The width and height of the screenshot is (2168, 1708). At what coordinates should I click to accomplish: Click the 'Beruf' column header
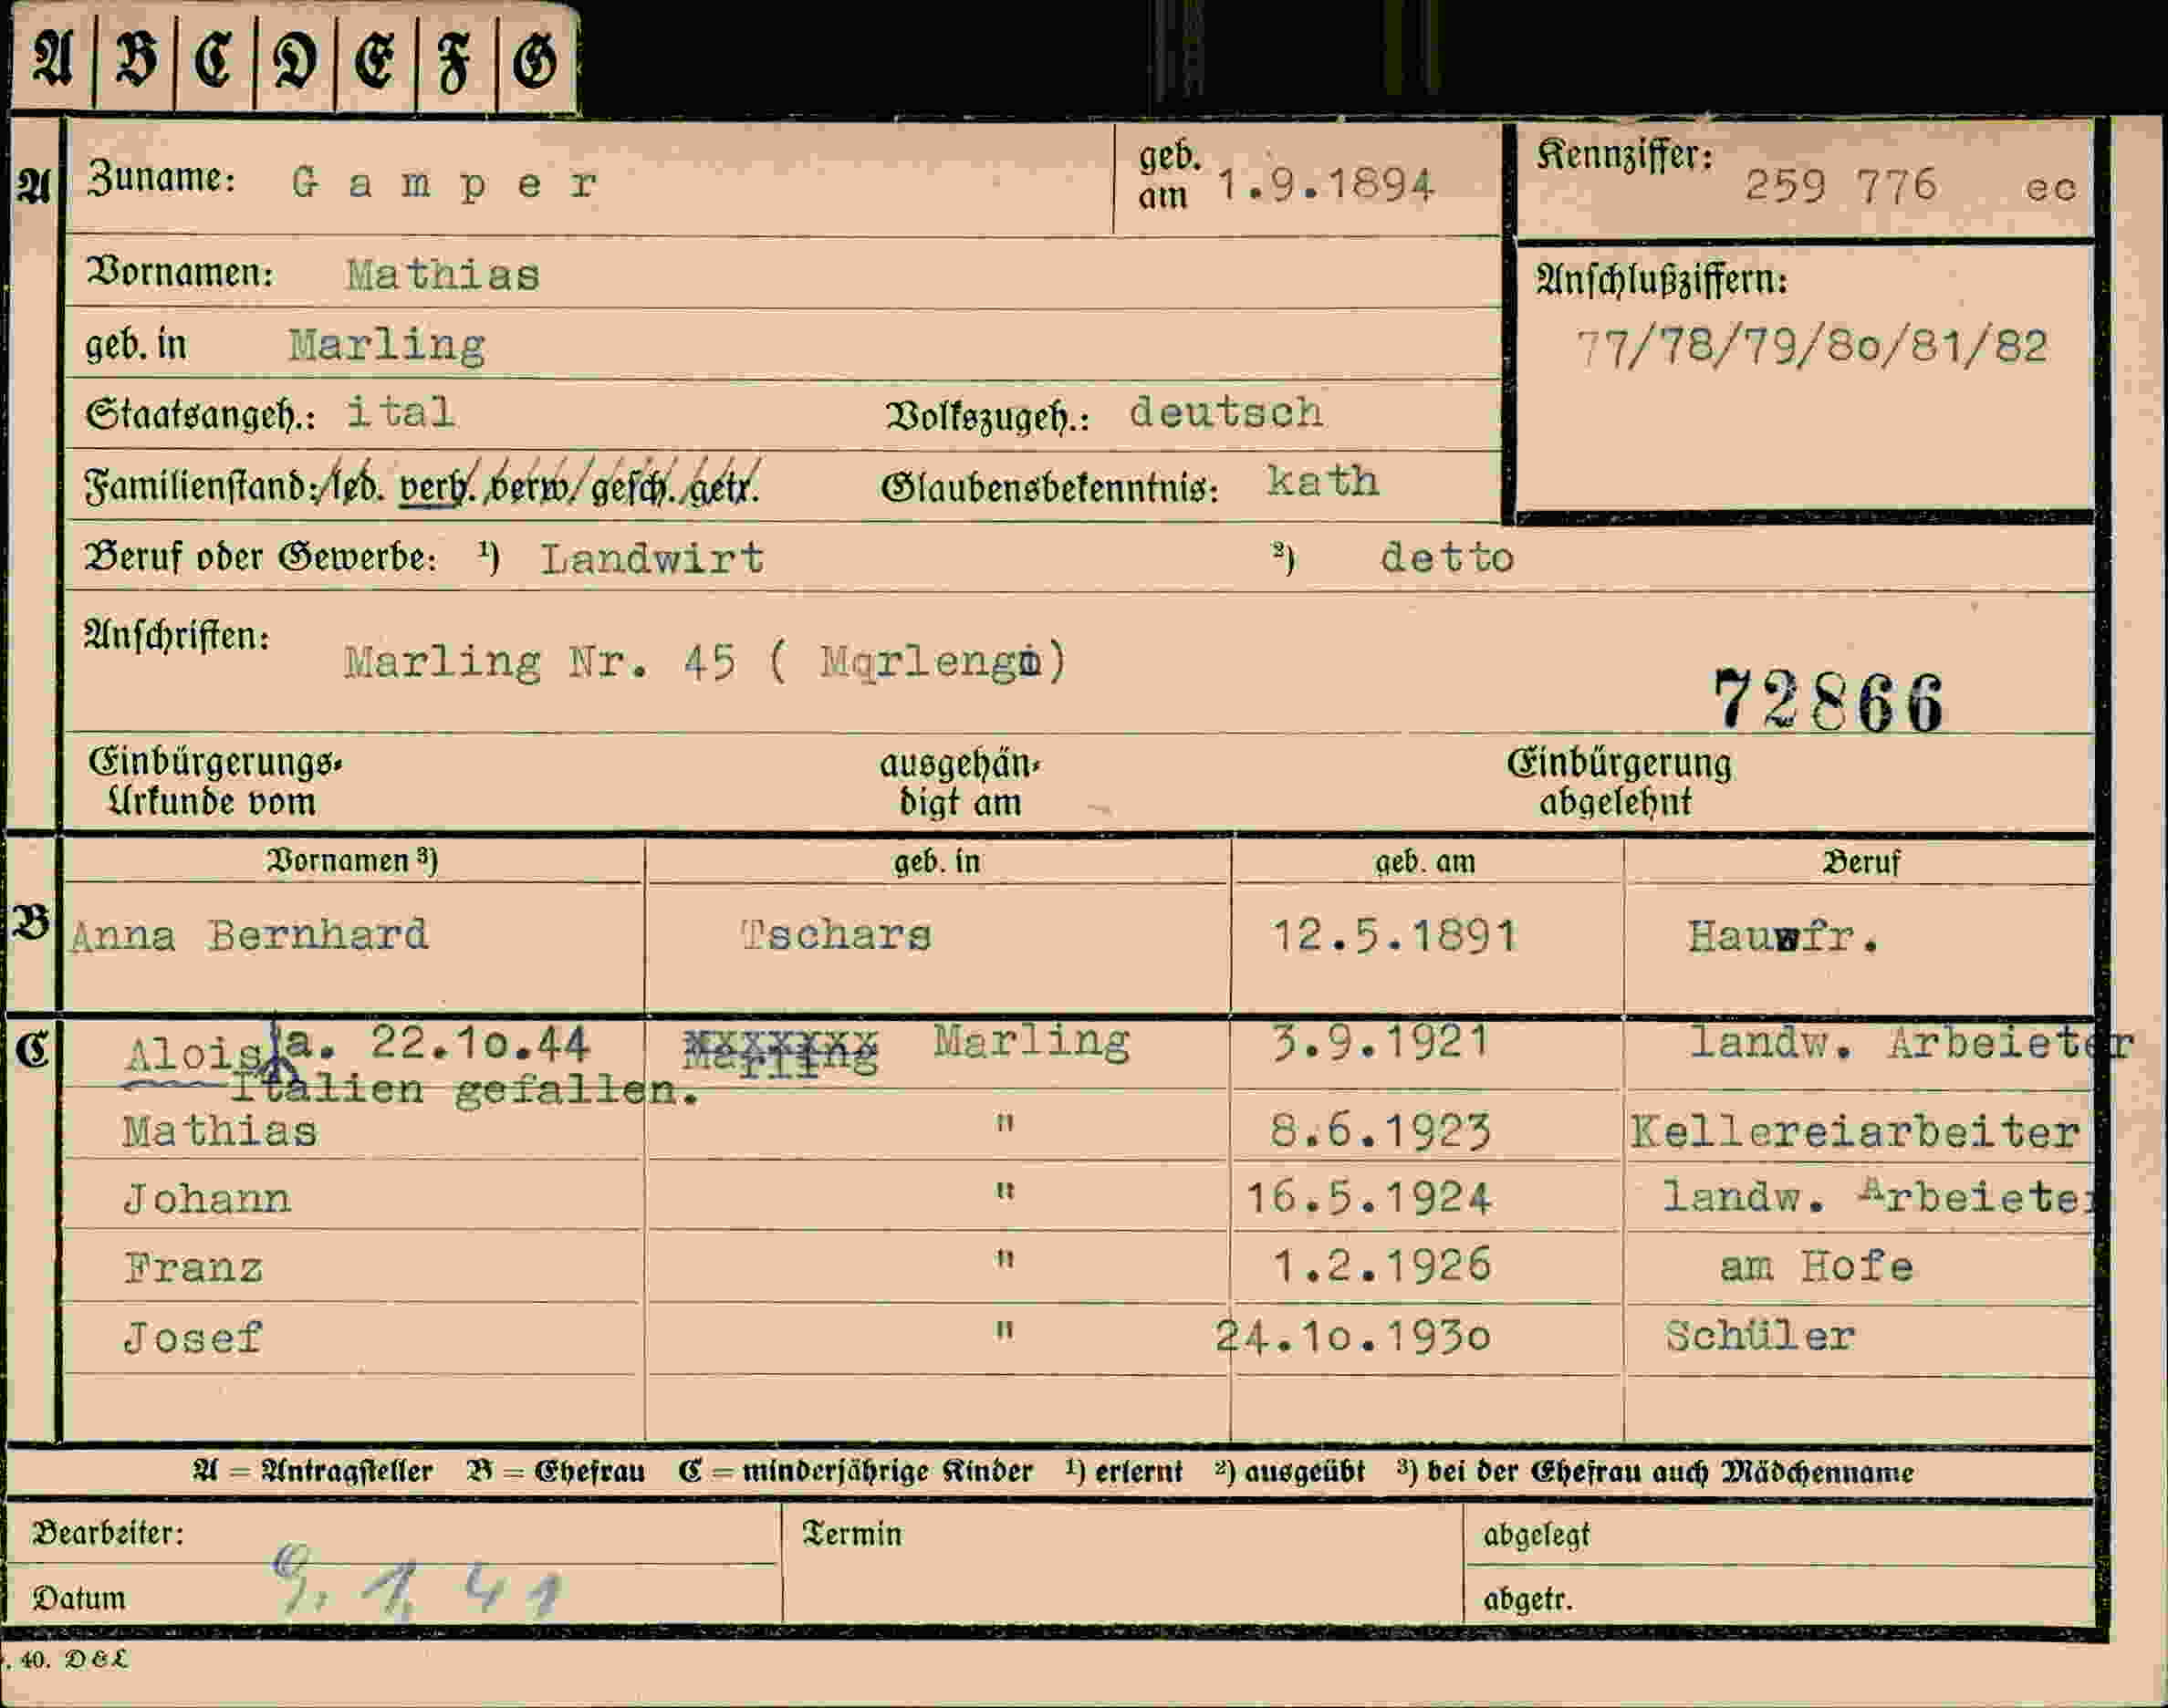1861,862
